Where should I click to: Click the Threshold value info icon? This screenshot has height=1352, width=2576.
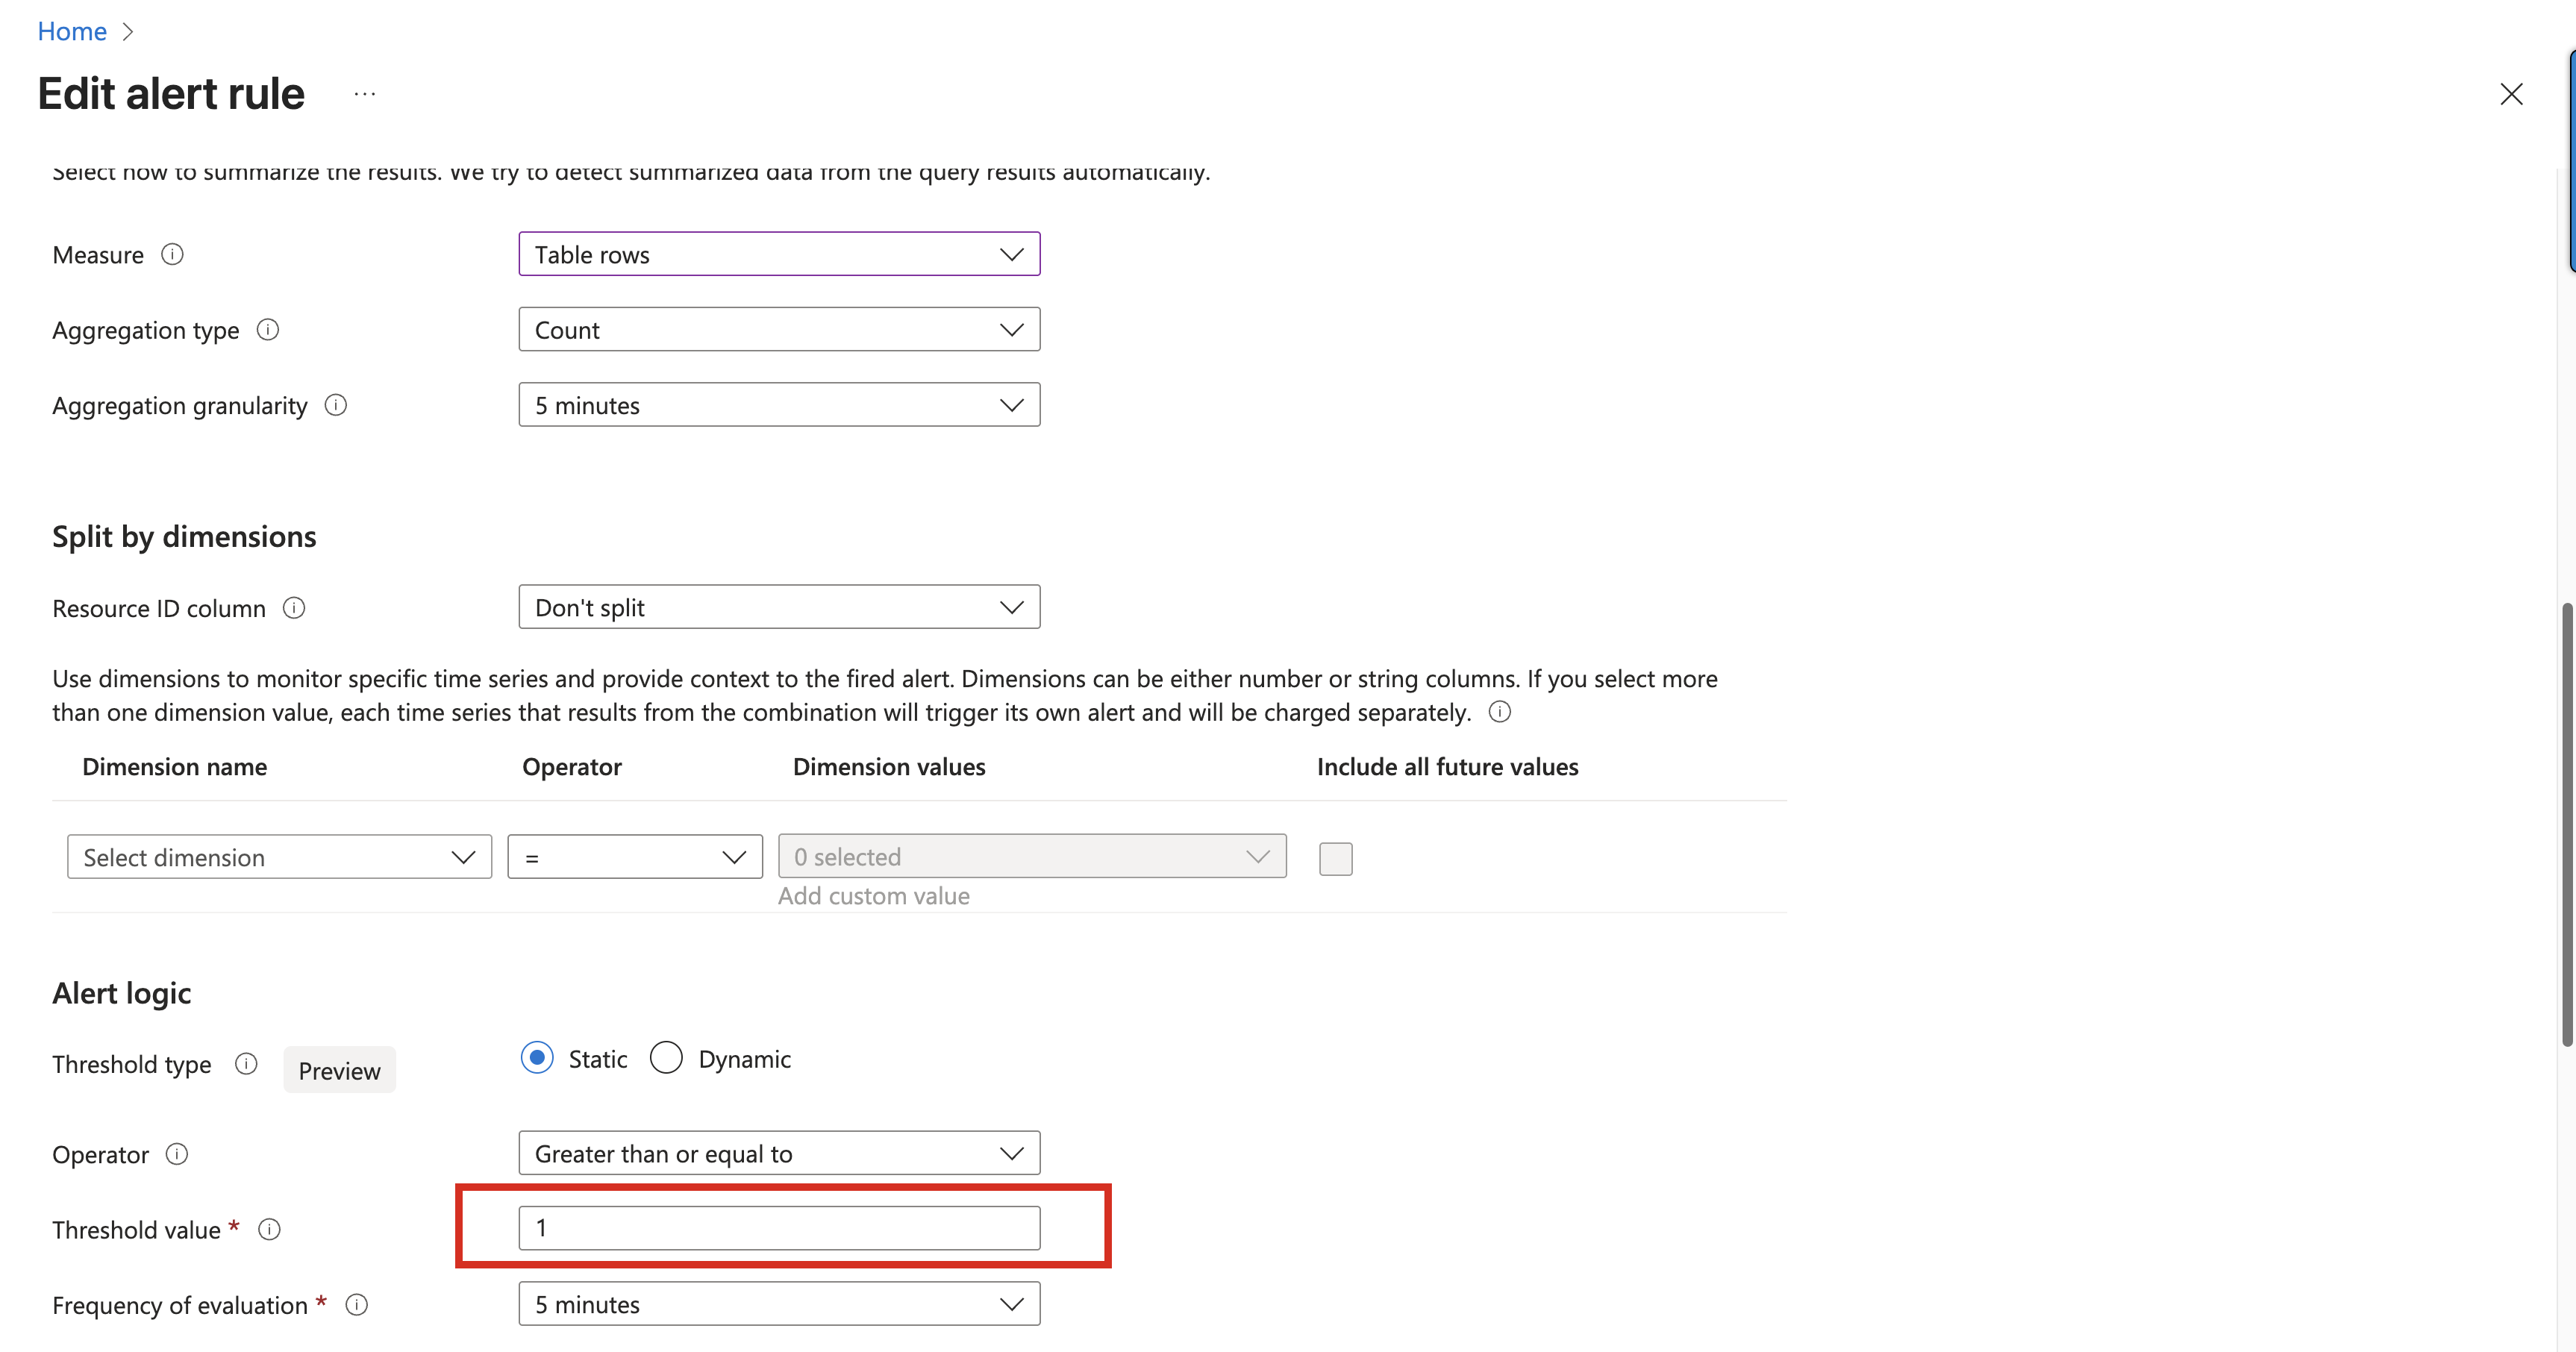pyautogui.click(x=269, y=1229)
